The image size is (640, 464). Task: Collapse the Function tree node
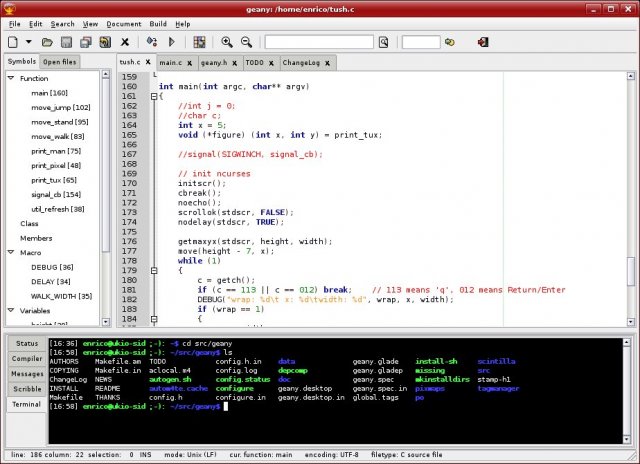11,78
